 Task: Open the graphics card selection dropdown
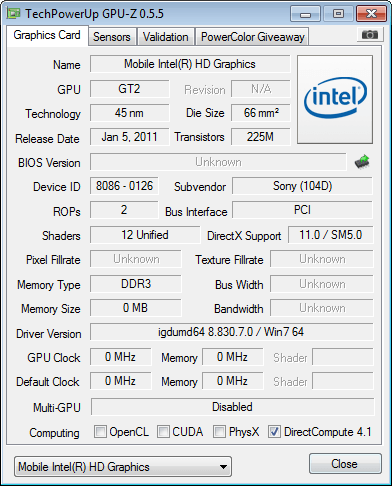pos(123,467)
